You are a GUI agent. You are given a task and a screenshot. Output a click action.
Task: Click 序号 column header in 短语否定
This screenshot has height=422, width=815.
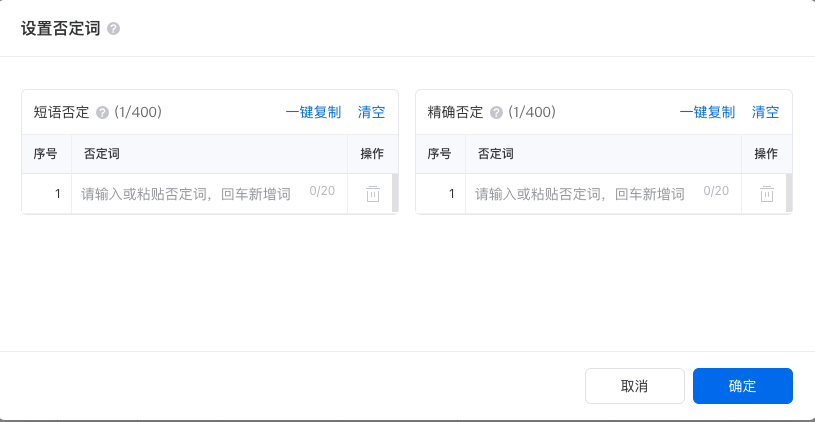(46, 154)
